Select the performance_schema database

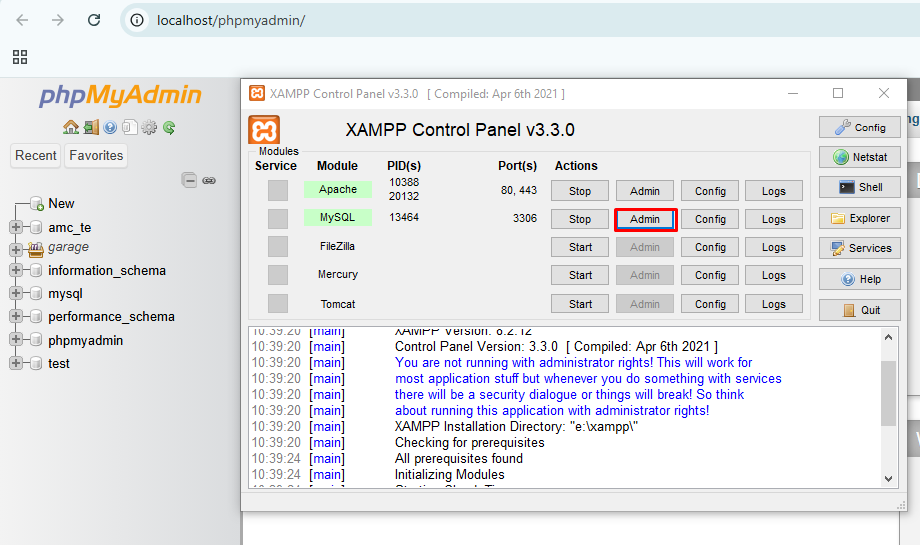point(111,317)
